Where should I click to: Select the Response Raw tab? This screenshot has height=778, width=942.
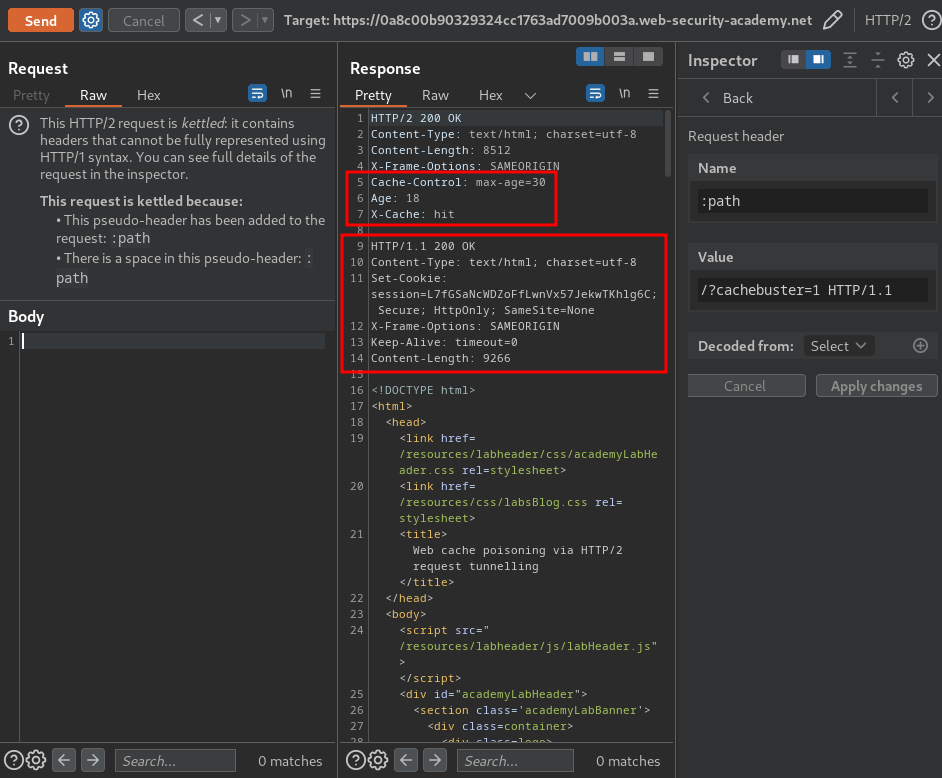pyautogui.click(x=435, y=95)
